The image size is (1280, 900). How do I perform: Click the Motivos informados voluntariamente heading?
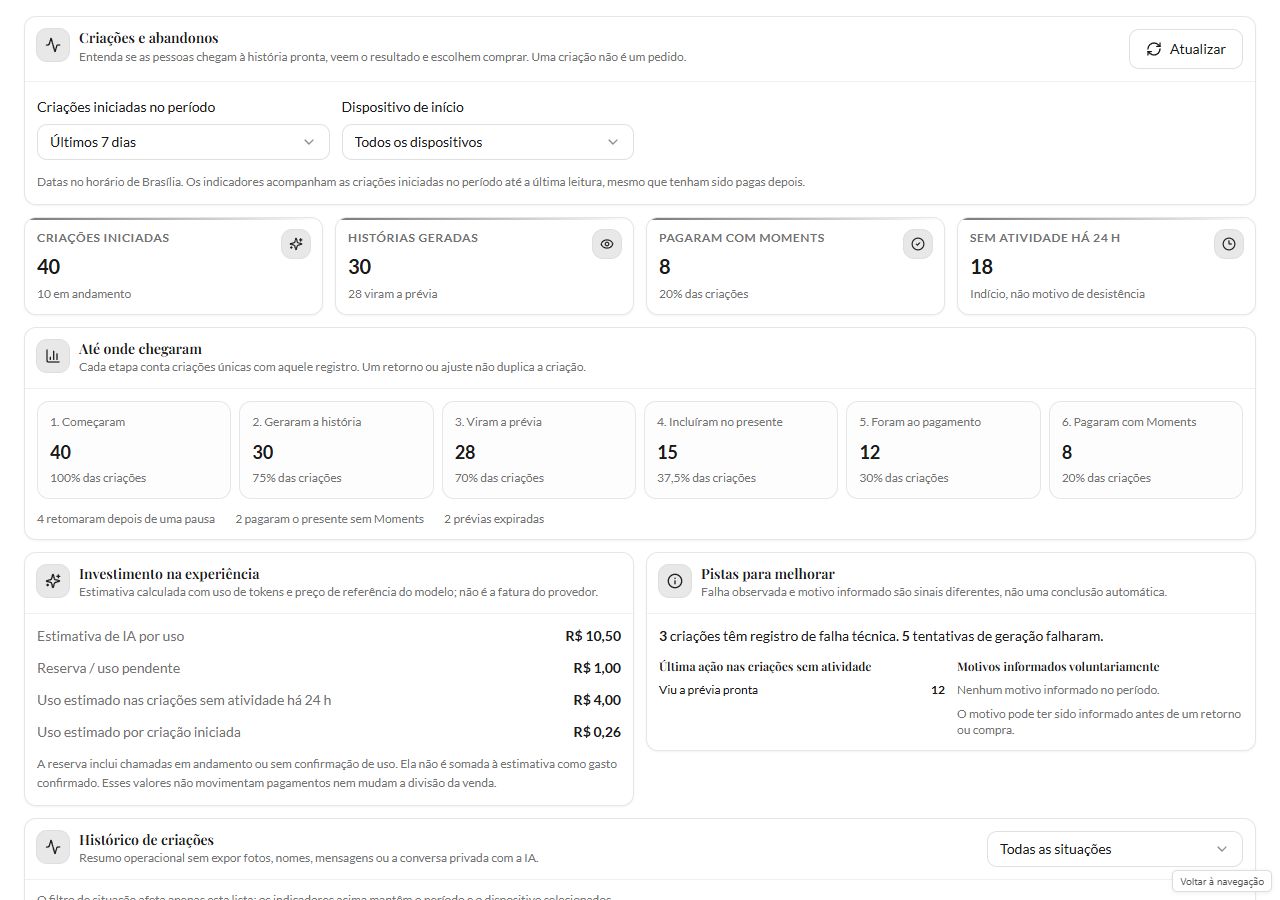tap(1058, 666)
